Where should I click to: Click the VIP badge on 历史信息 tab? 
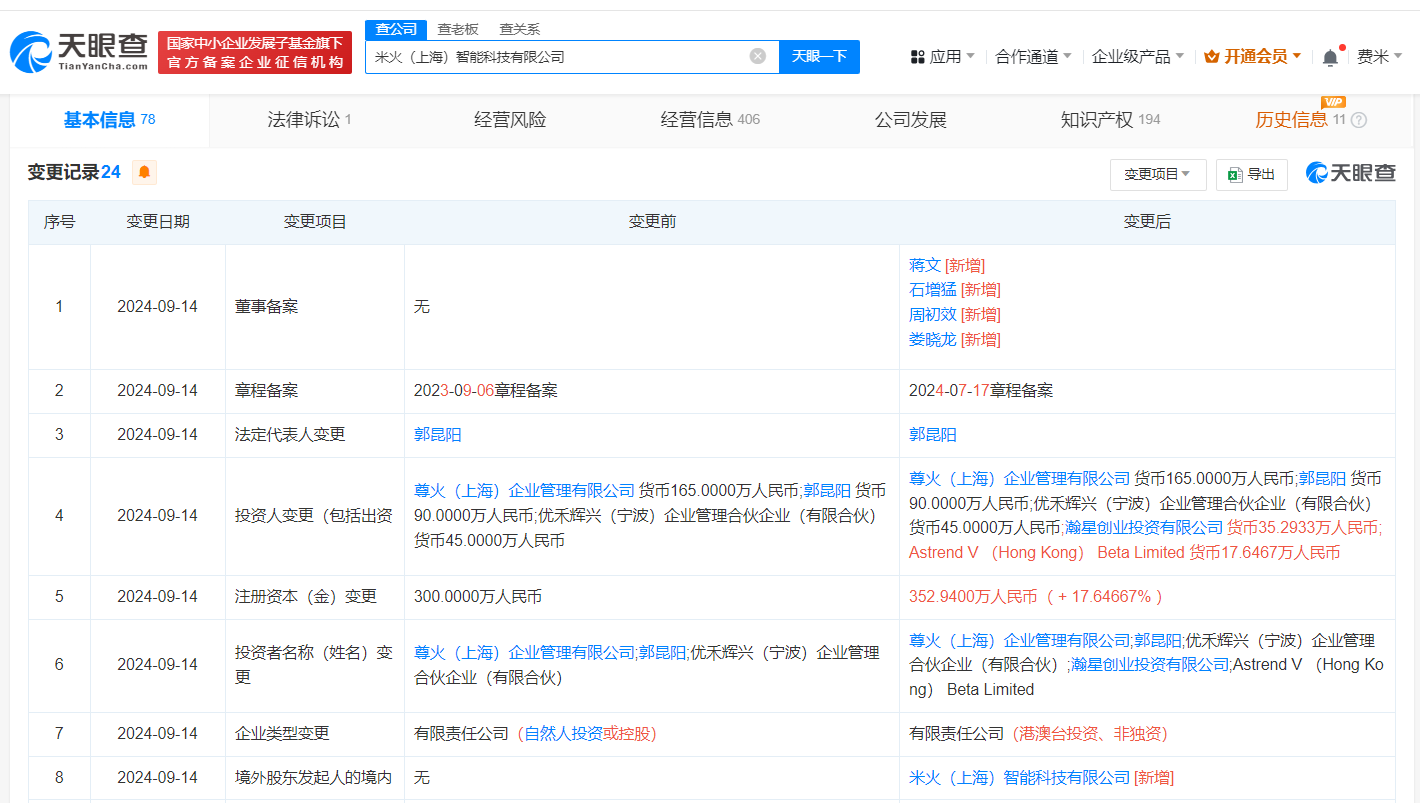[x=1334, y=101]
